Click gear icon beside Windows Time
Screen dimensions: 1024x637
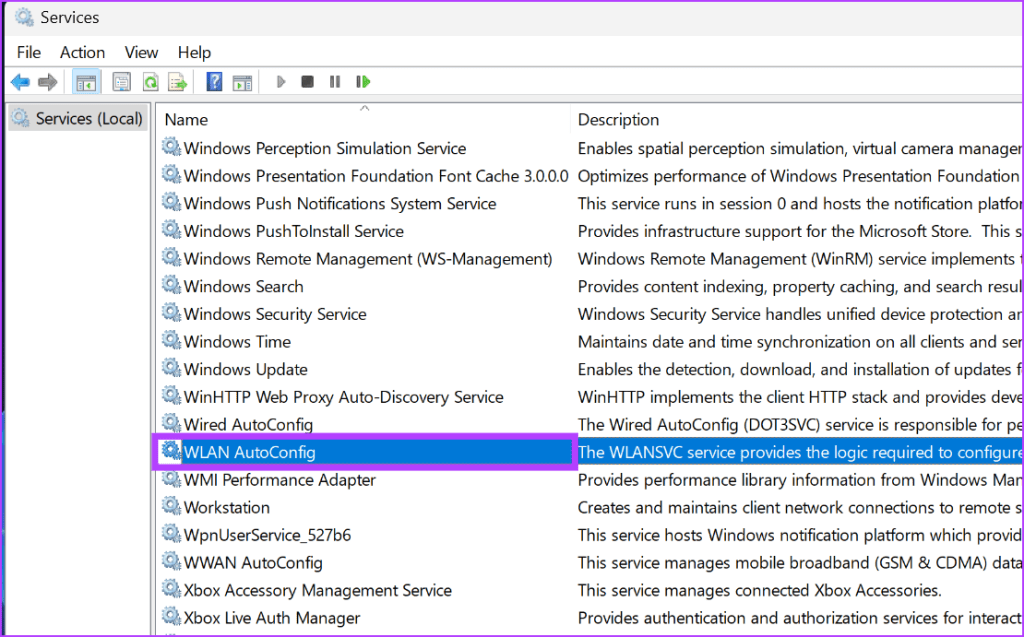(171, 340)
